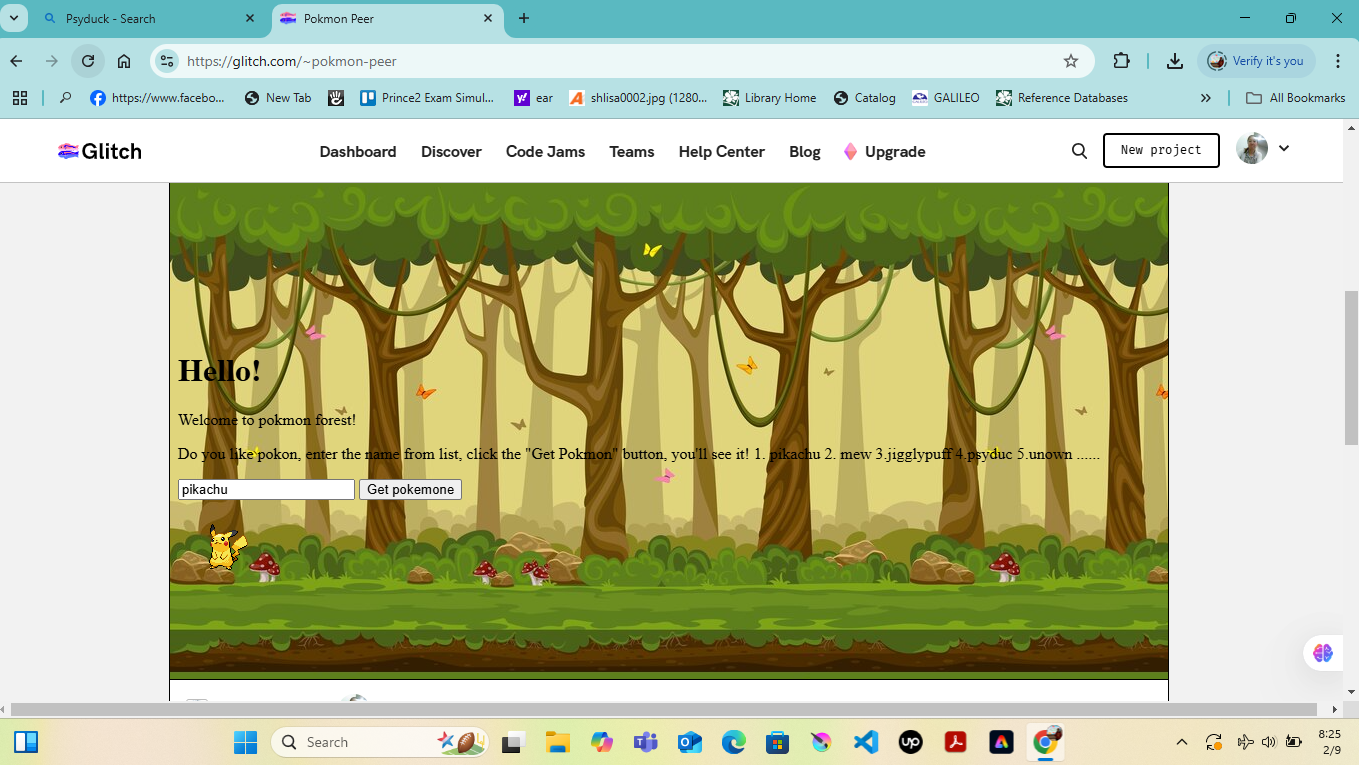Open the New Tab bookmark

pos(277,98)
